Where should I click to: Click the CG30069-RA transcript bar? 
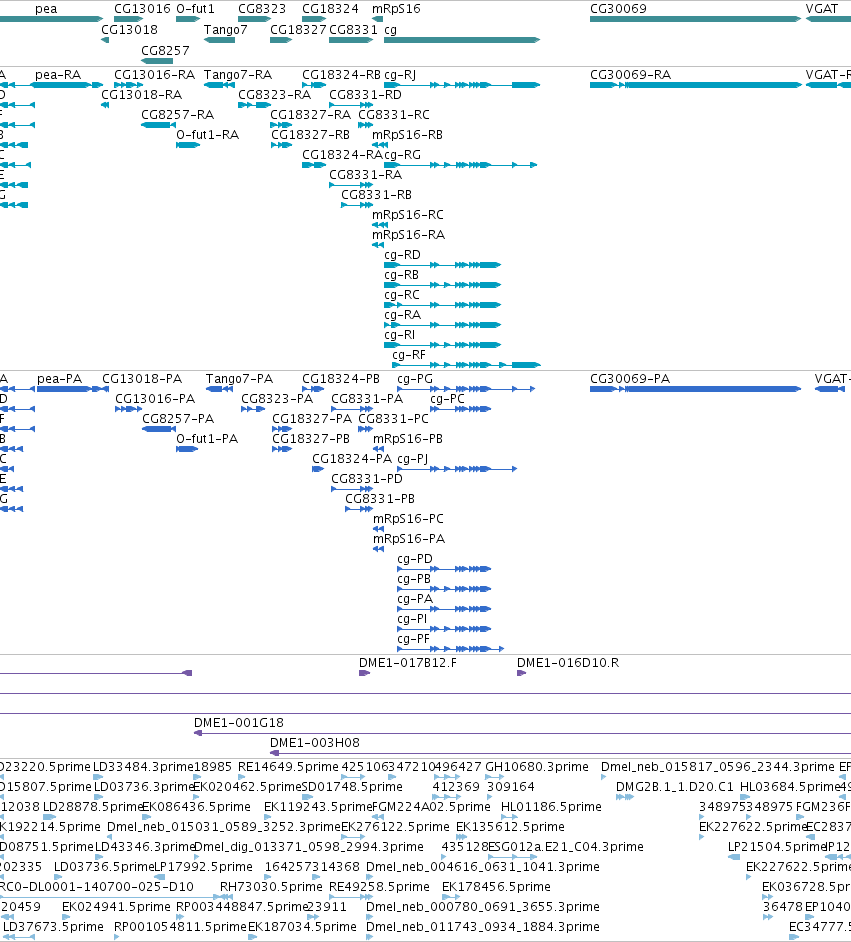tap(695, 85)
